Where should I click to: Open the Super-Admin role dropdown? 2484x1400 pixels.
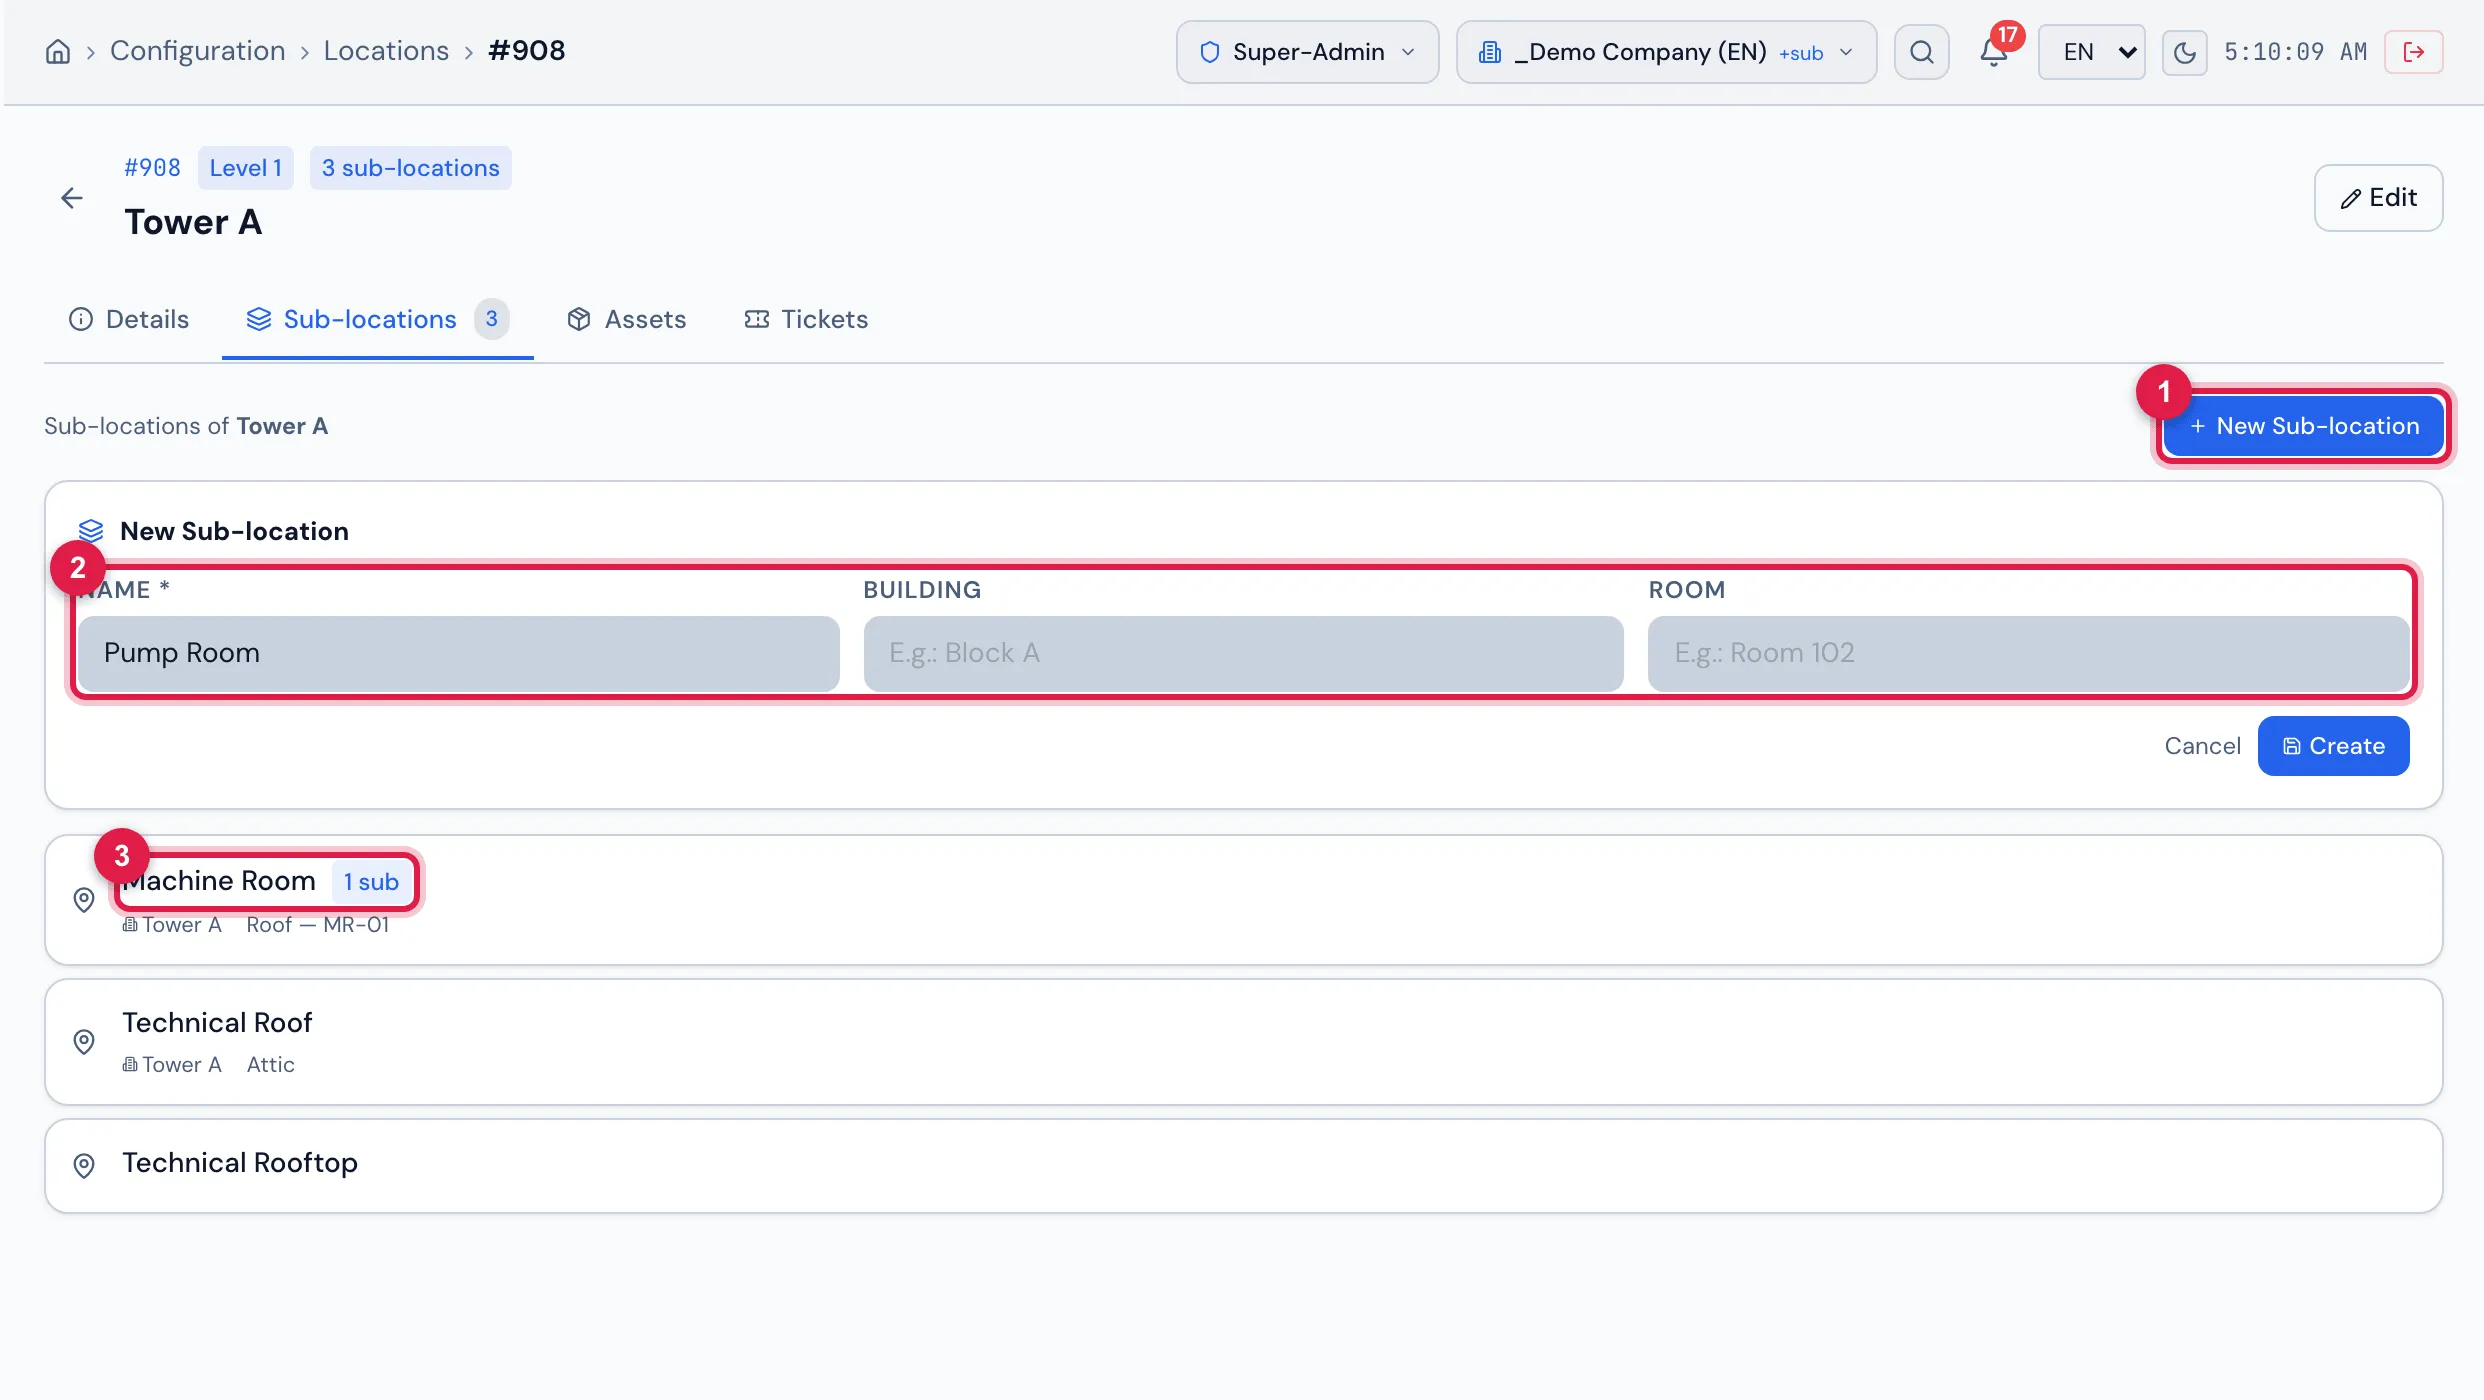click(1307, 52)
